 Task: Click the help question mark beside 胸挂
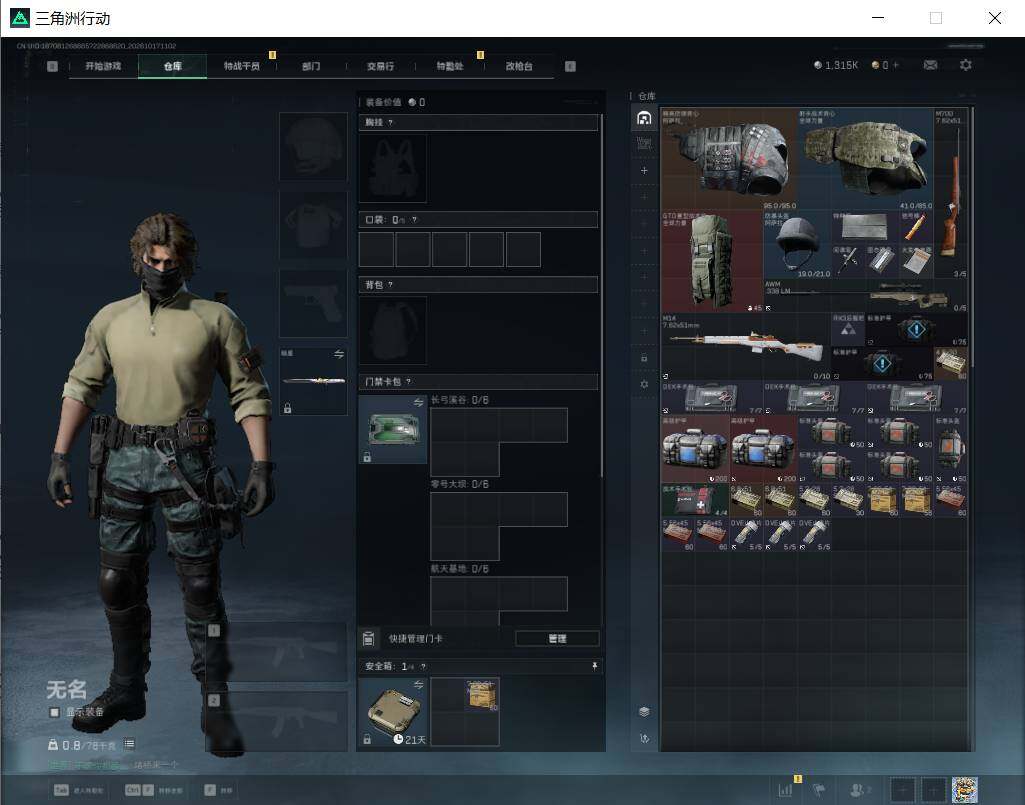tap(390, 122)
